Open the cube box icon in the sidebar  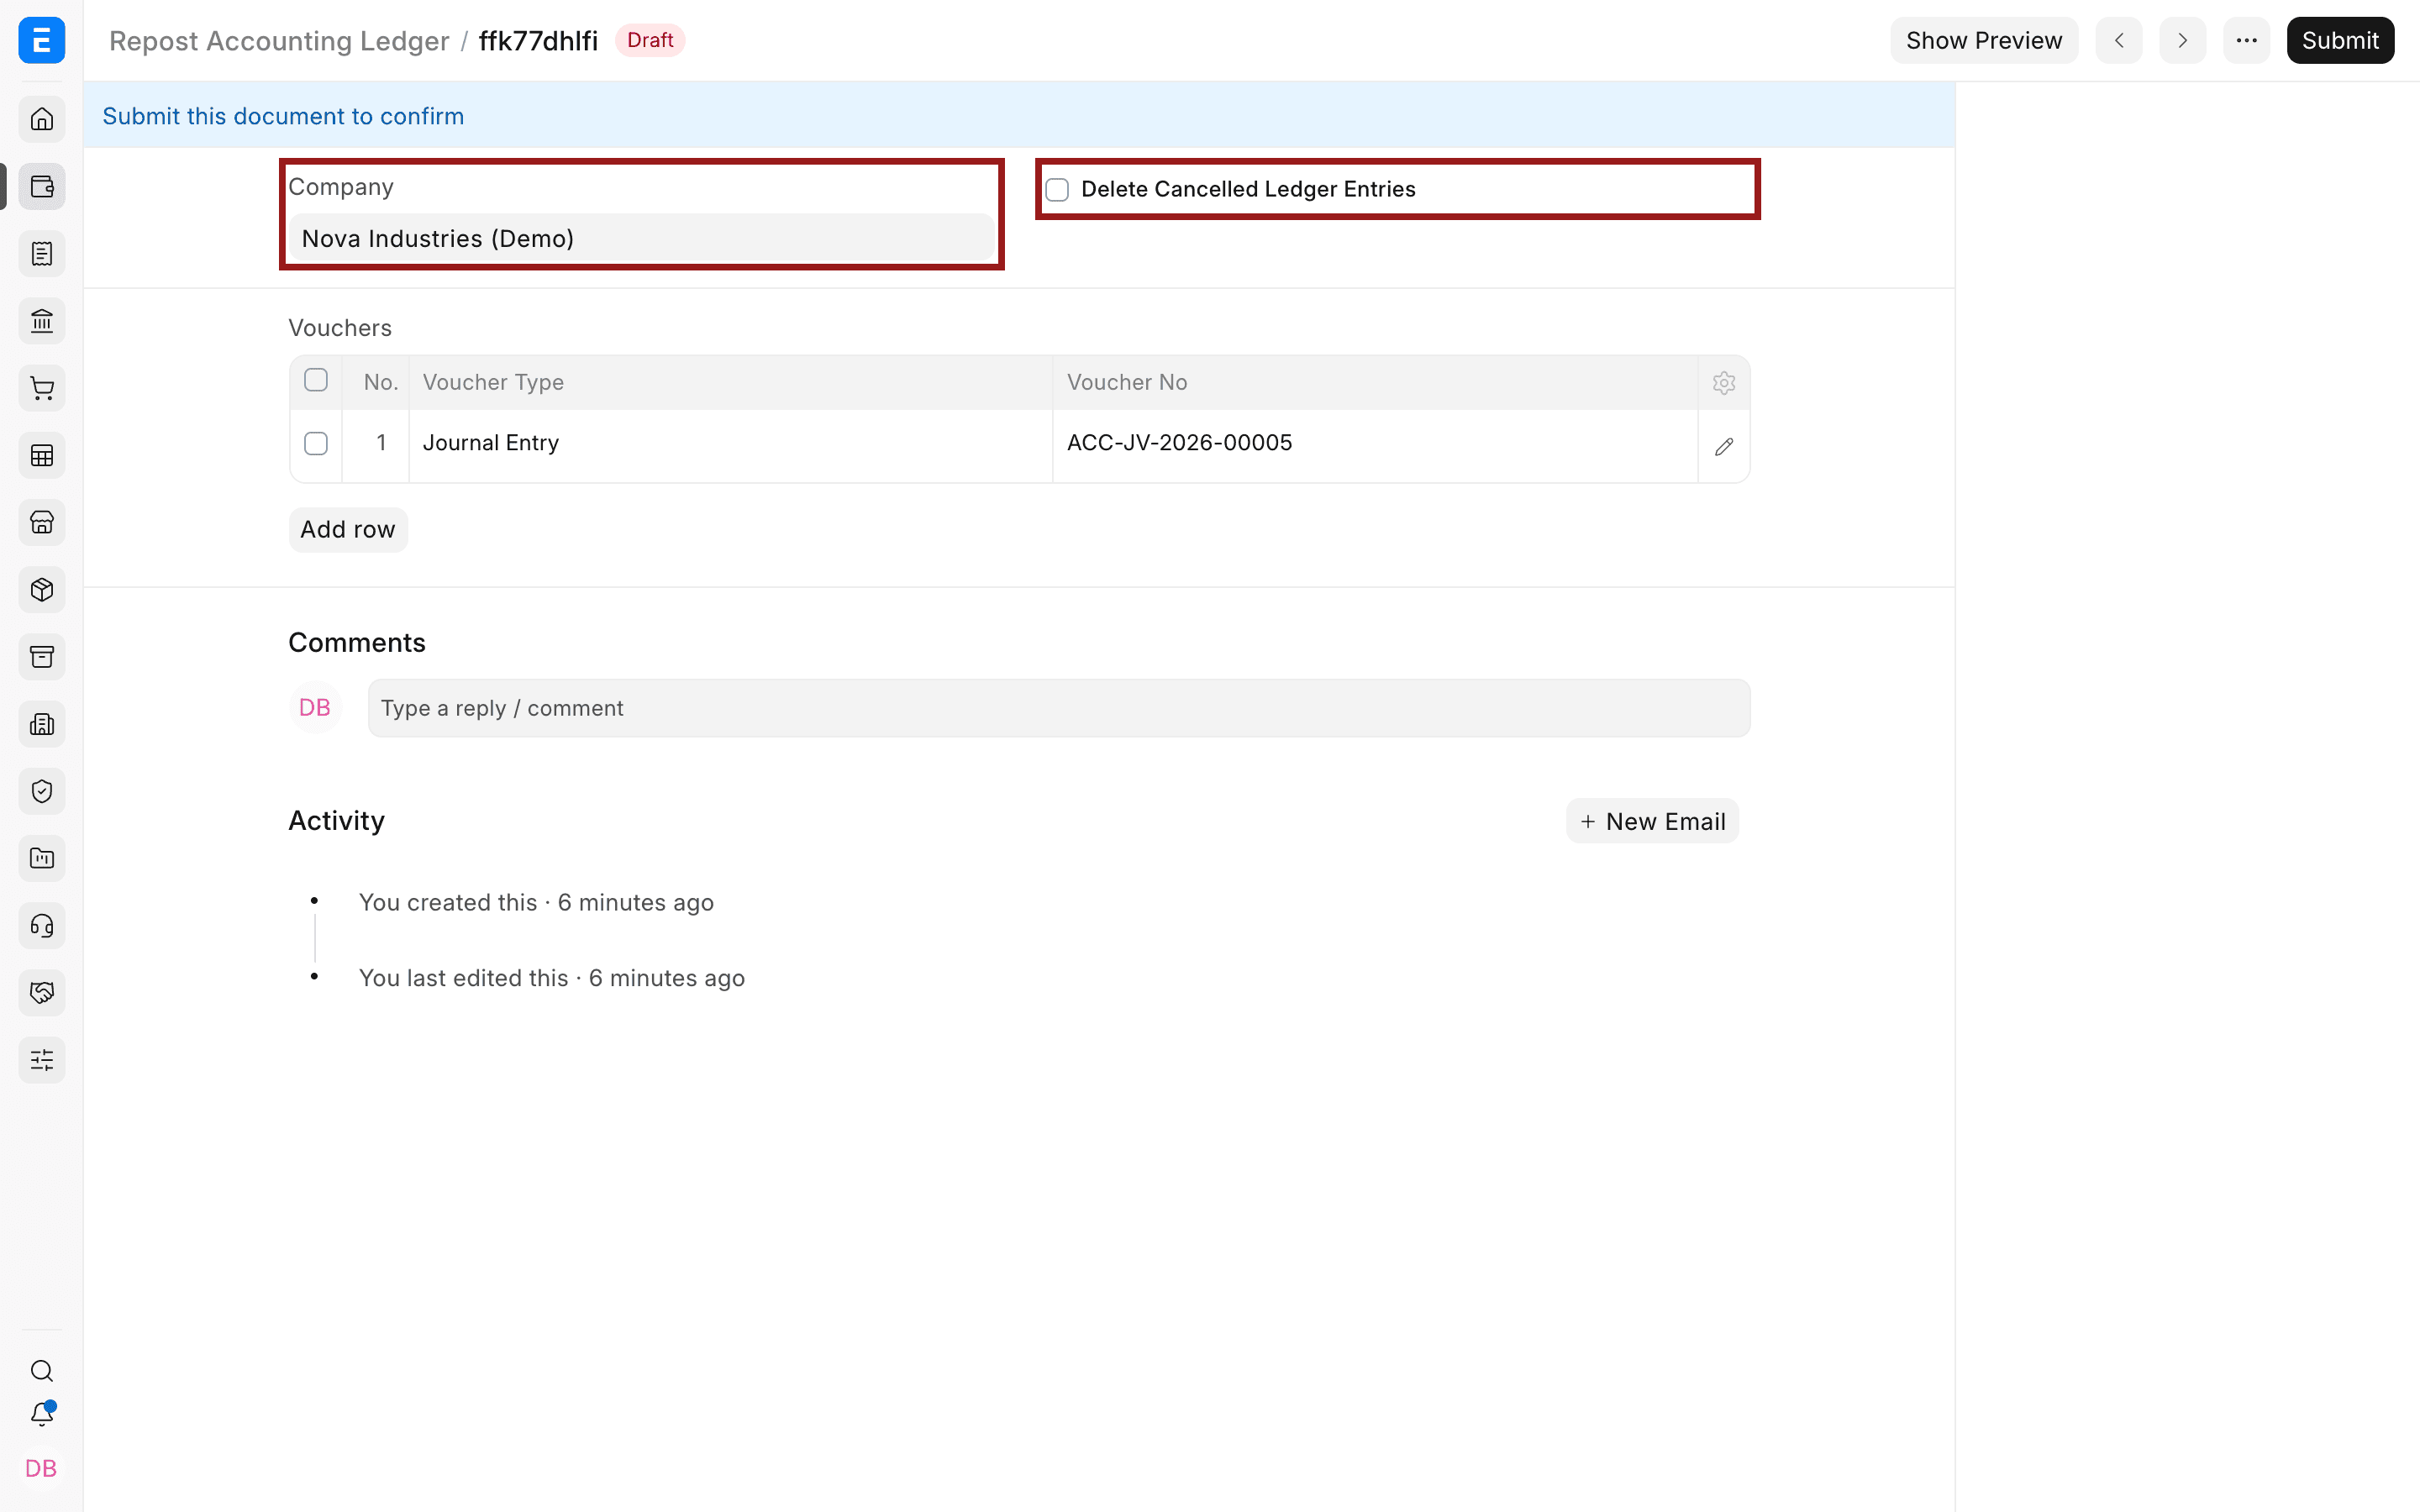41,590
